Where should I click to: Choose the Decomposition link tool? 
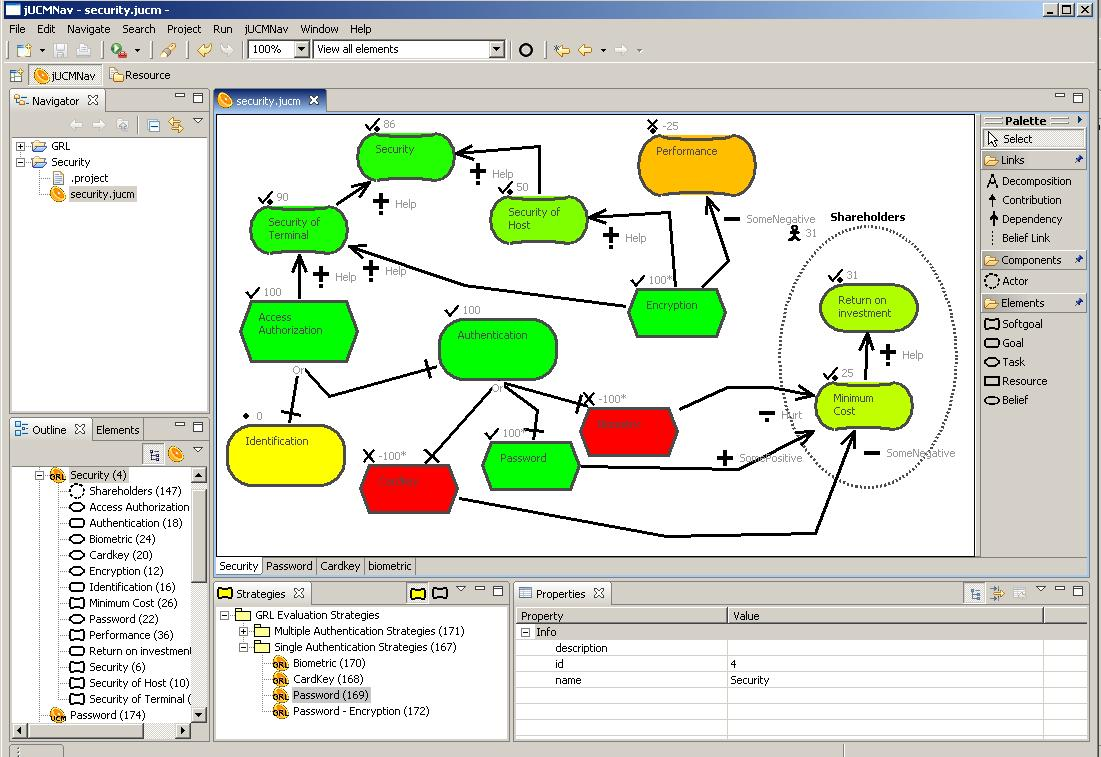click(1035, 181)
